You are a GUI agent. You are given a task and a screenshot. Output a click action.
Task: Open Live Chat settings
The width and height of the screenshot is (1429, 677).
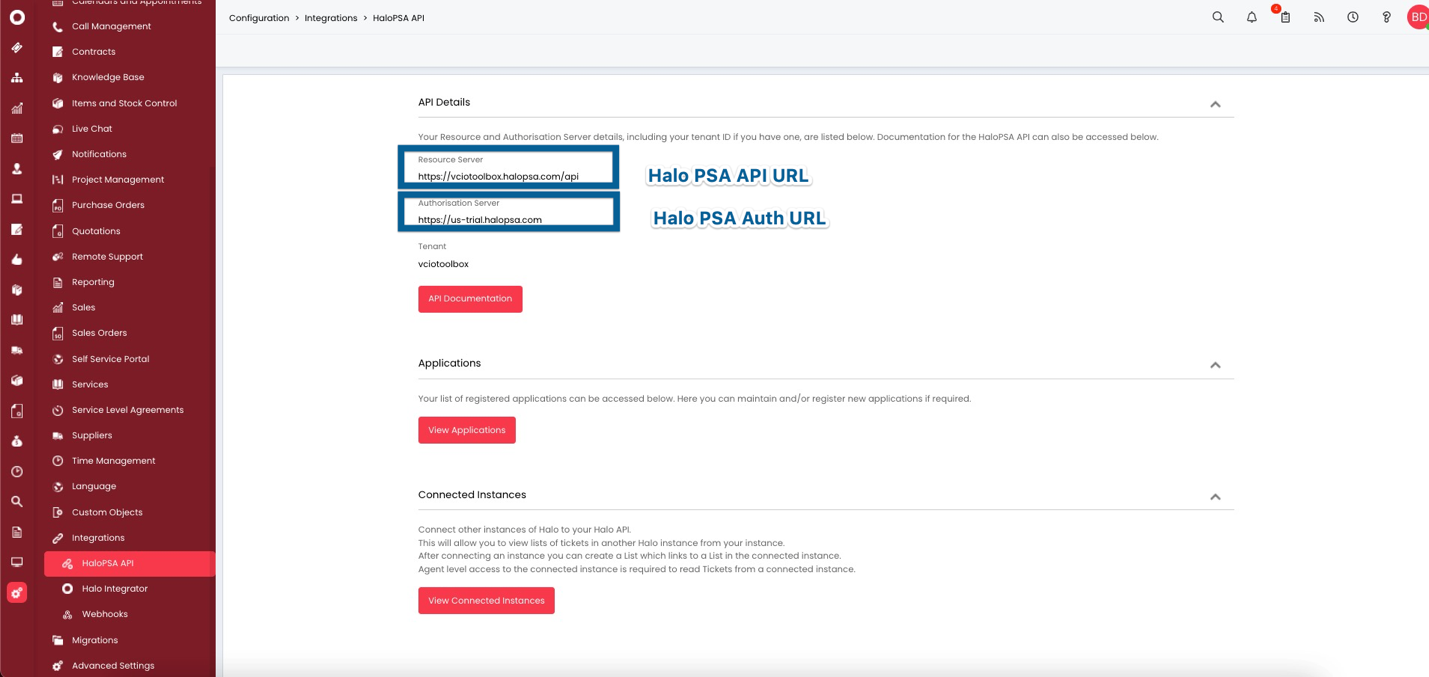[x=92, y=129]
